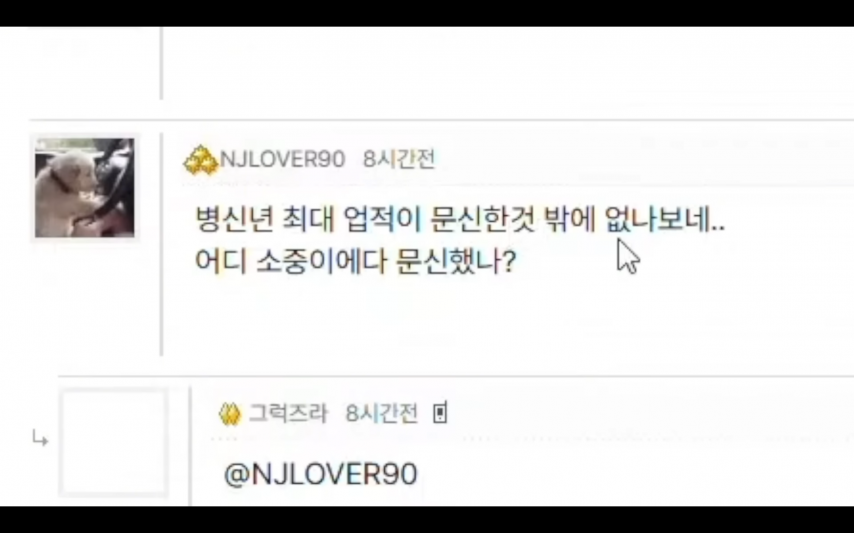
Task: Click the reply arrow icon left of blank avatar
Action: click(x=40, y=438)
